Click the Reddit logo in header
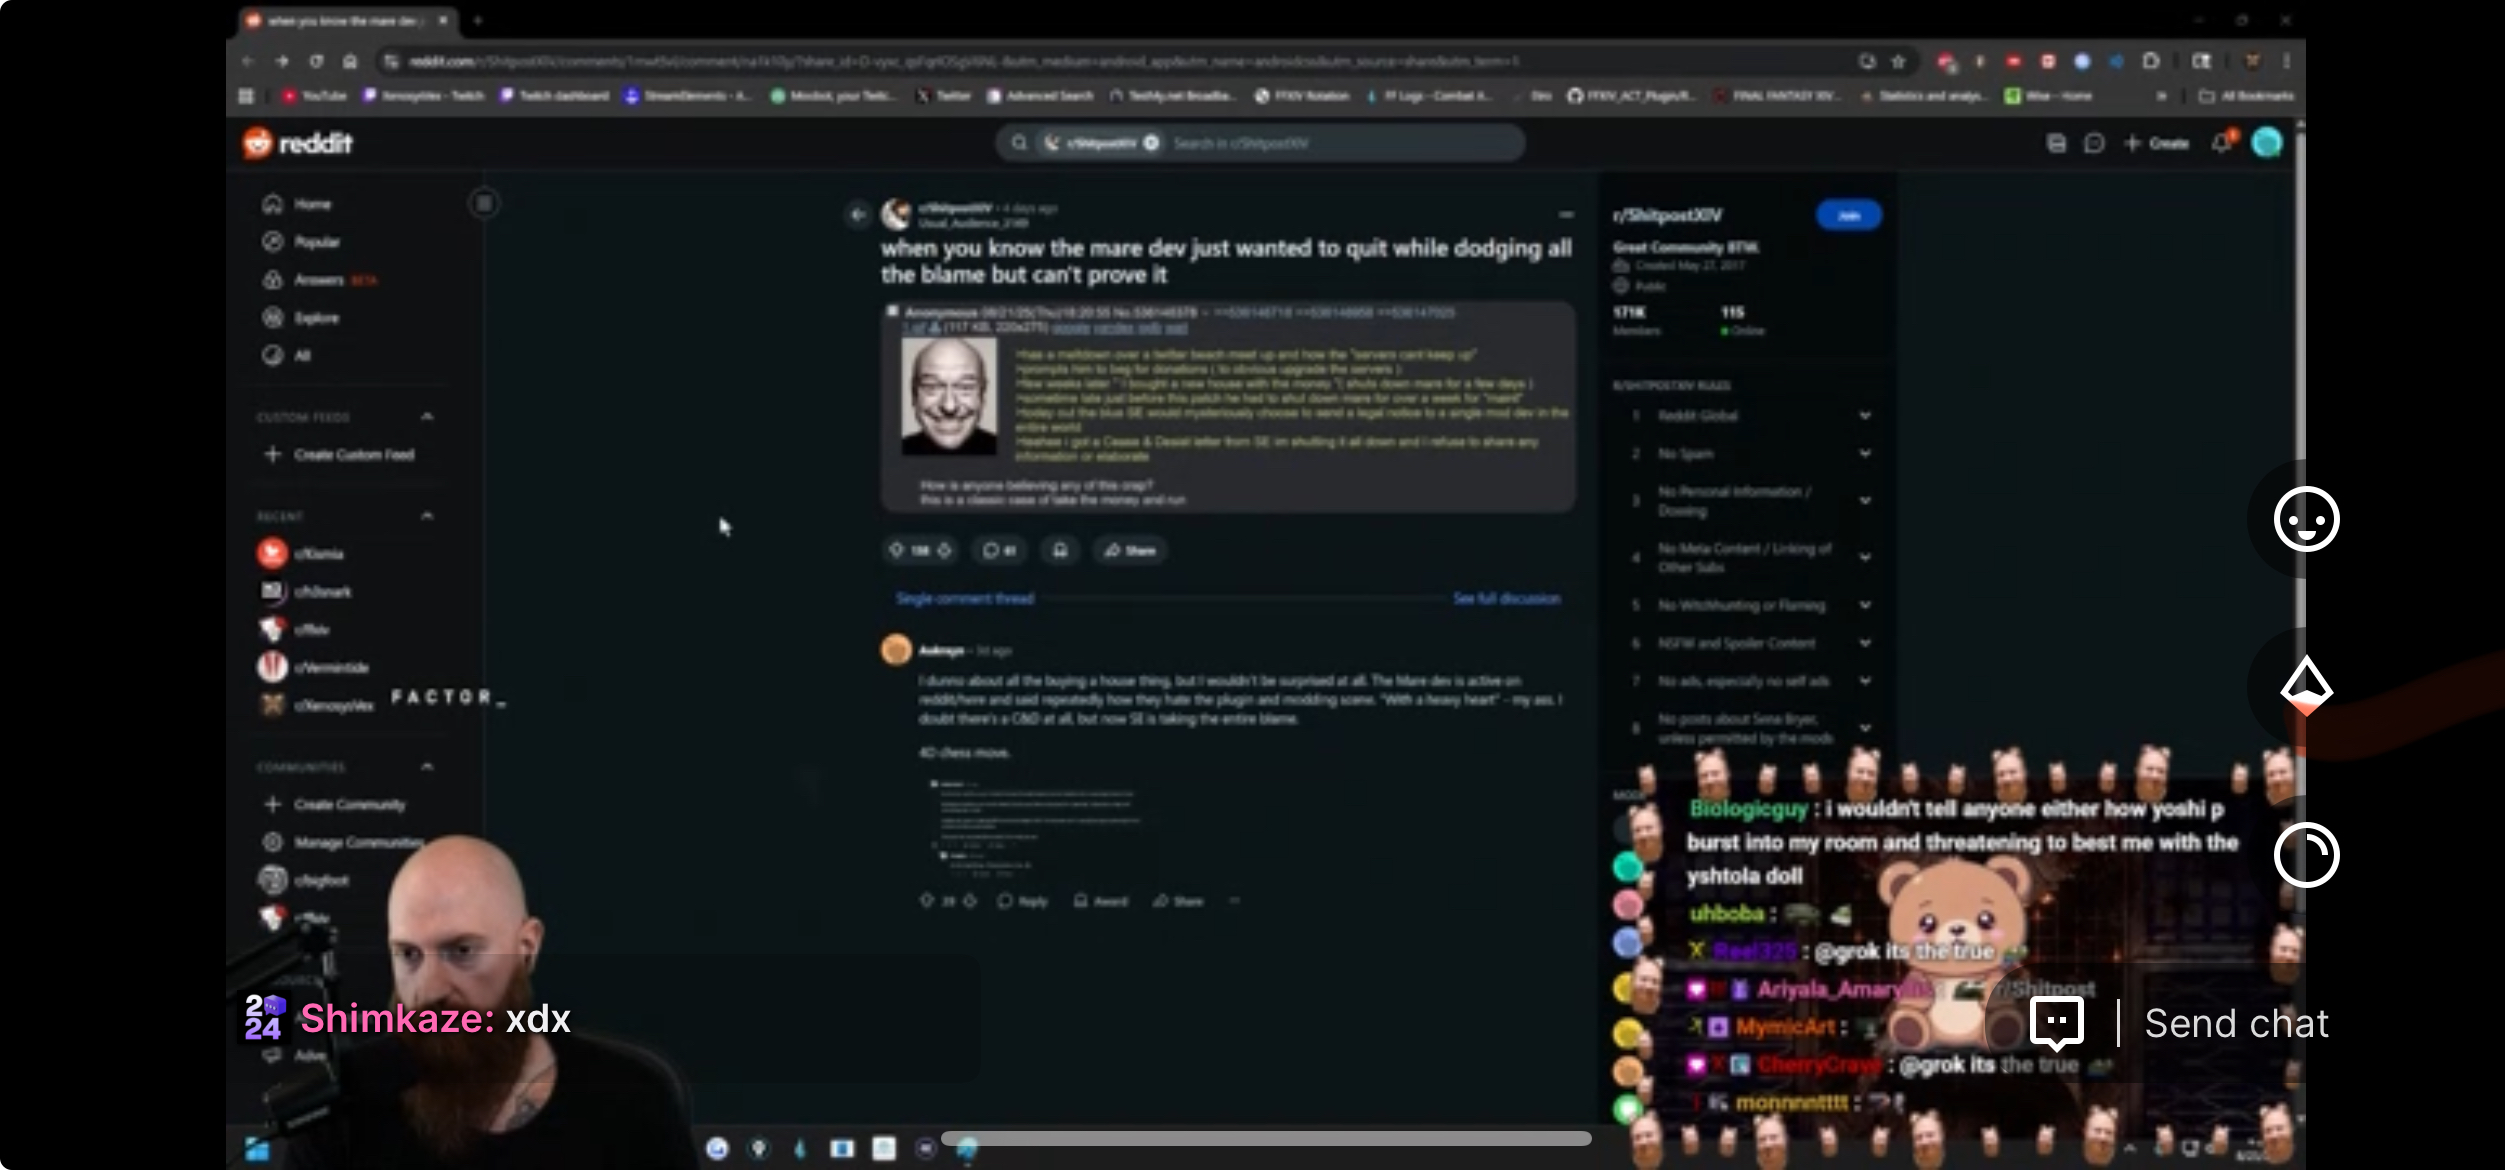 click(x=298, y=143)
